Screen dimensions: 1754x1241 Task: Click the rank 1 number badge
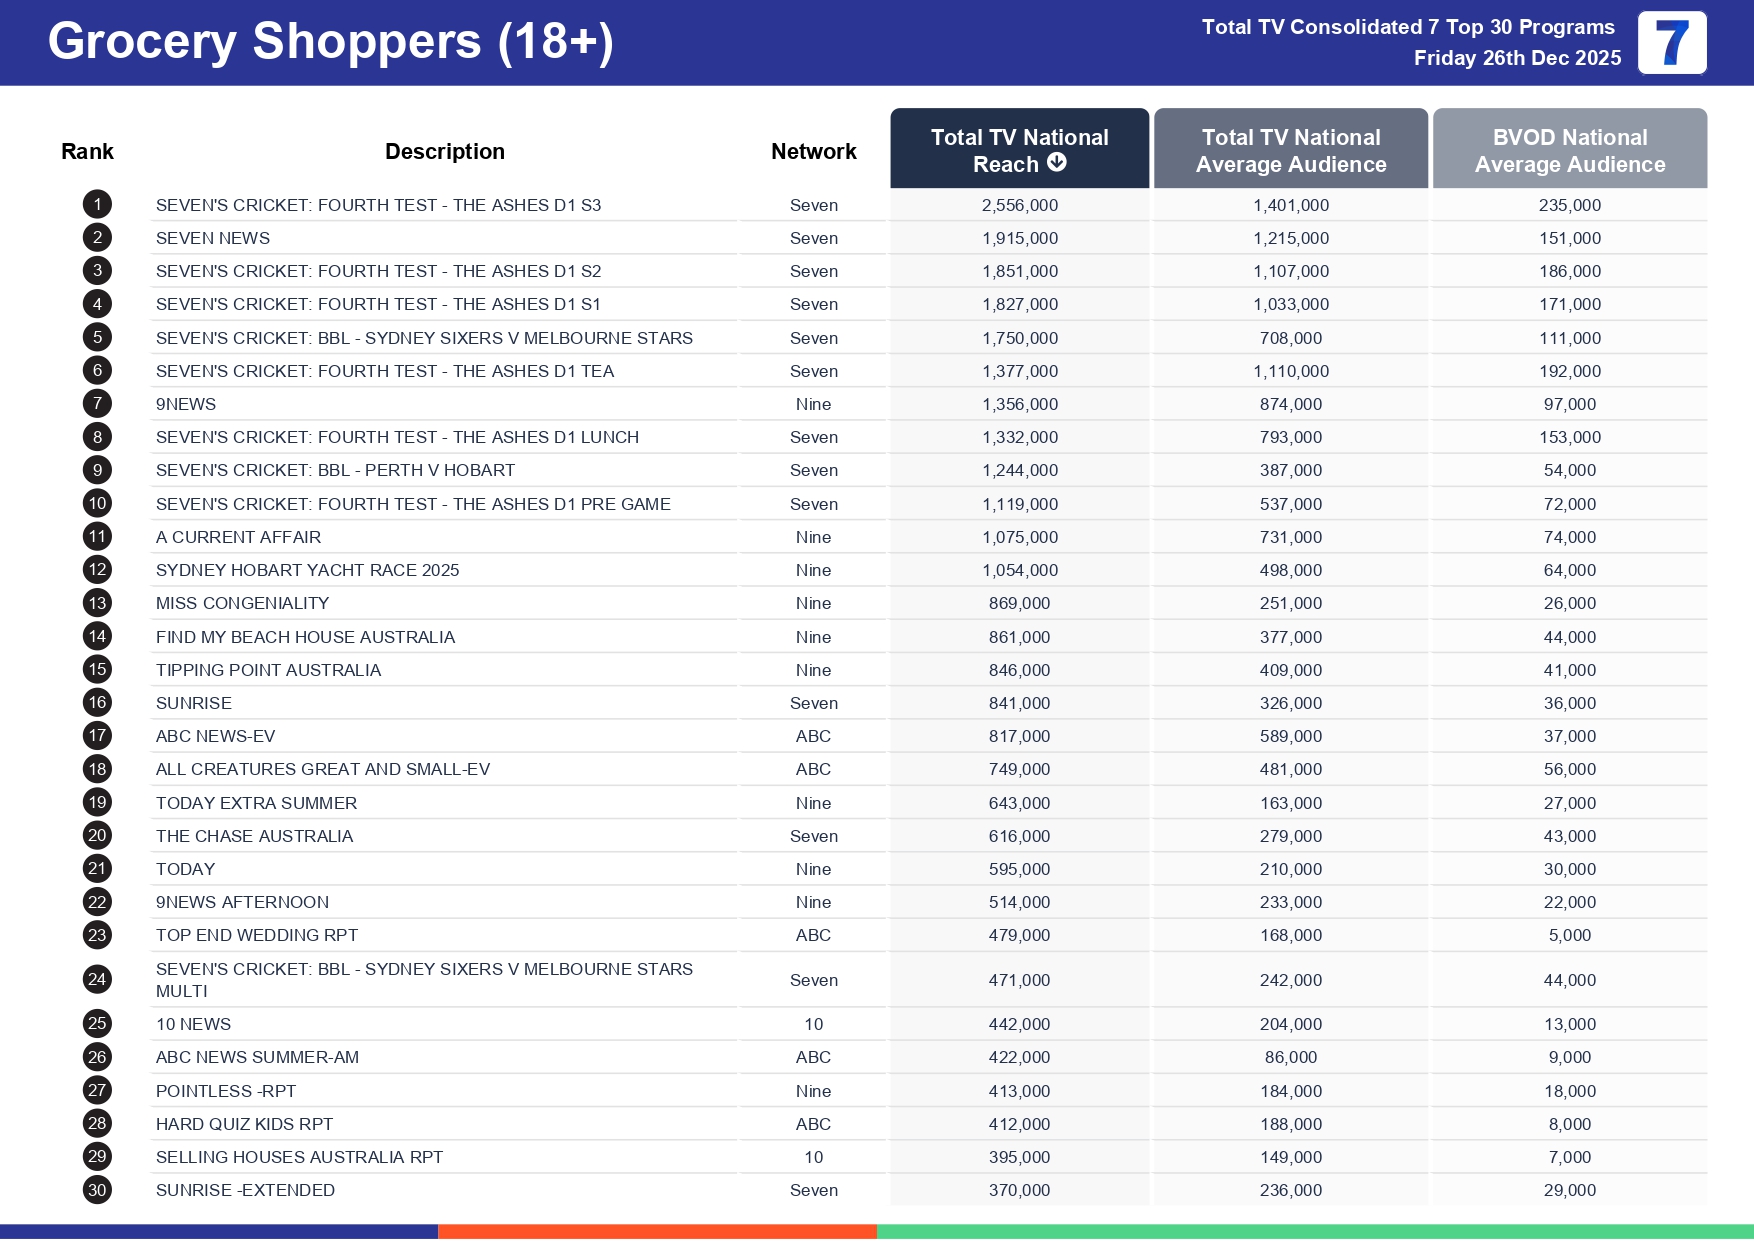[x=97, y=205]
